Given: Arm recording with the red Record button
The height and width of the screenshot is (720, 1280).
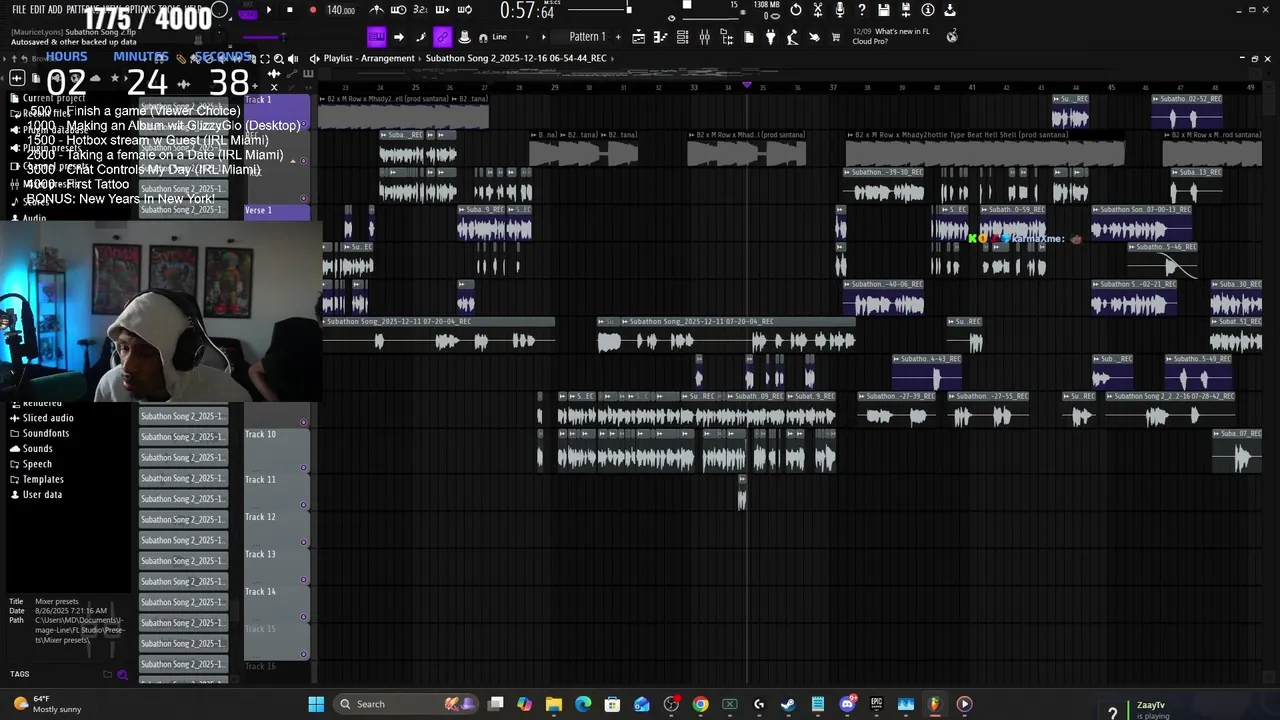Looking at the screenshot, I should click(x=312, y=10).
